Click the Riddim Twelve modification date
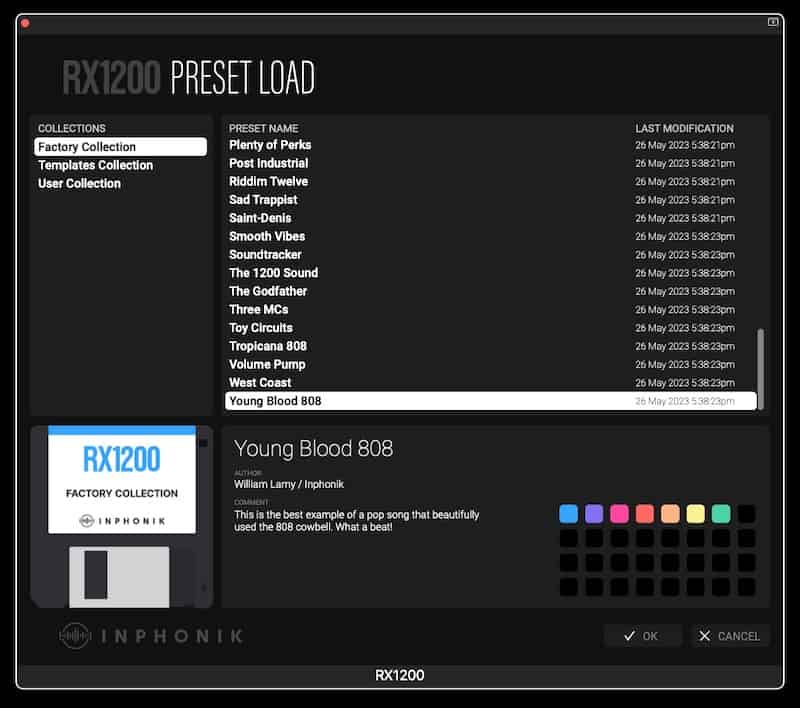Image resolution: width=800 pixels, height=708 pixels. pos(685,182)
